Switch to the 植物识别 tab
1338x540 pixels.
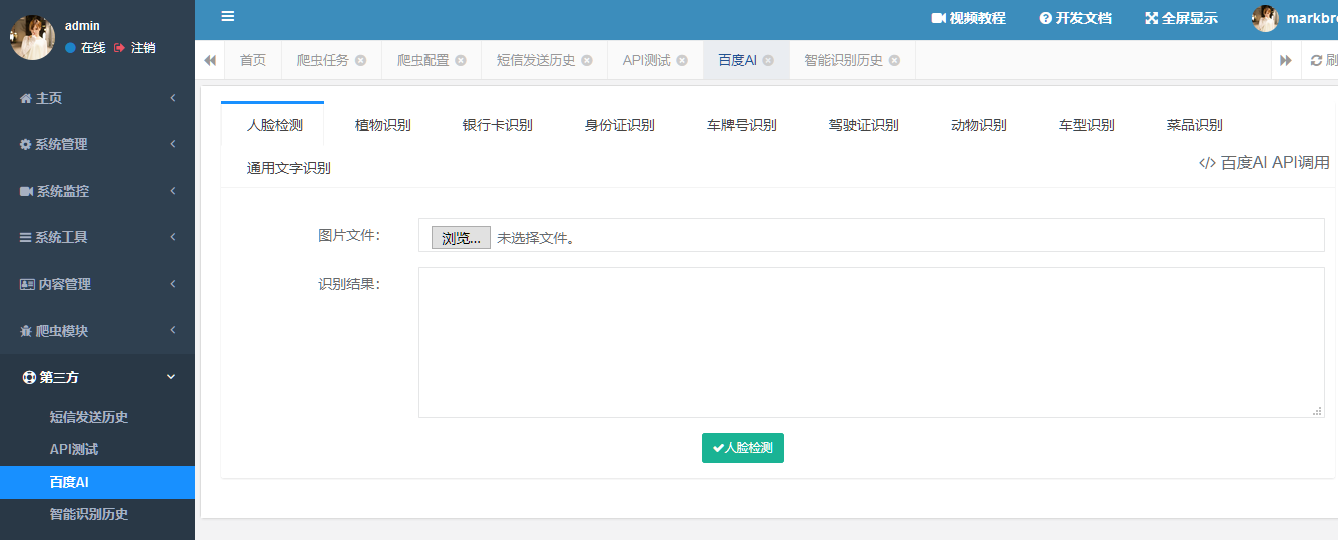pos(382,125)
